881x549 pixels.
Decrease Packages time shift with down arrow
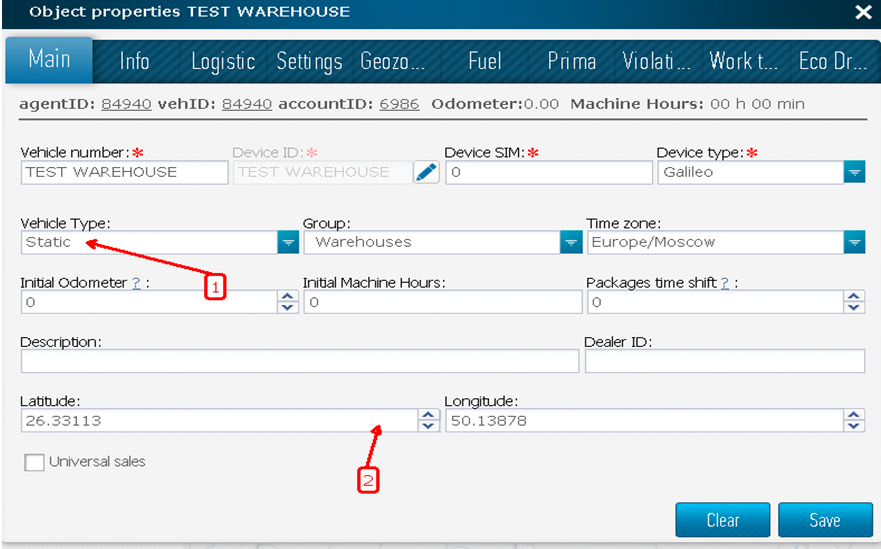click(853, 307)
